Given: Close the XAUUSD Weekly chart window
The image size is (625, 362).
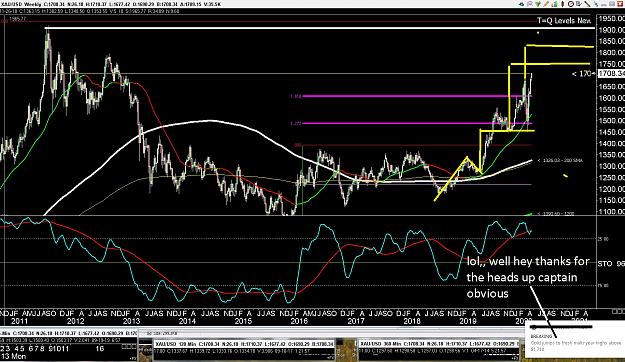Looking at the screenshot, I should [x=620, y=4].
